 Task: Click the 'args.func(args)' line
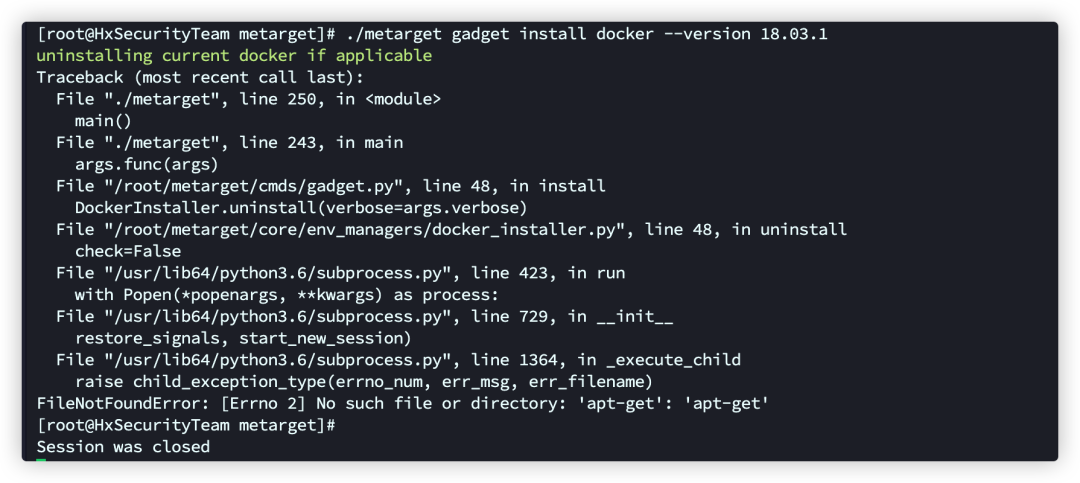(146, 164)
